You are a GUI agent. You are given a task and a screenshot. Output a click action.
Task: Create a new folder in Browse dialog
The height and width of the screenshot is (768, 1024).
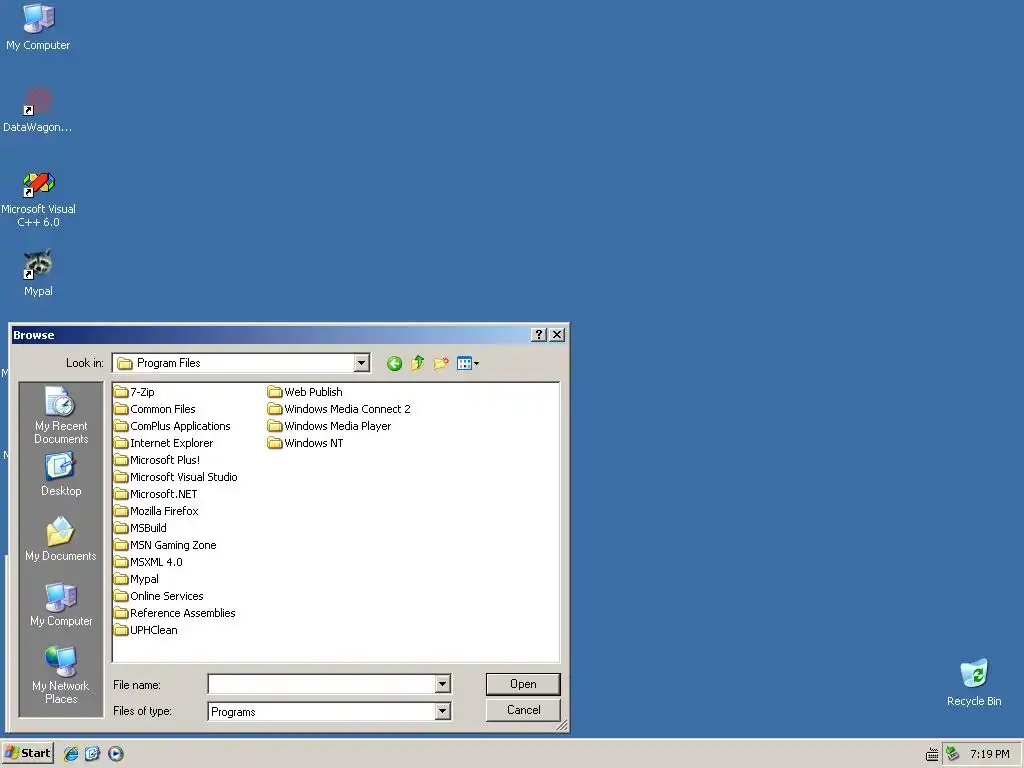pyautogui.click(x=441, y=363)
